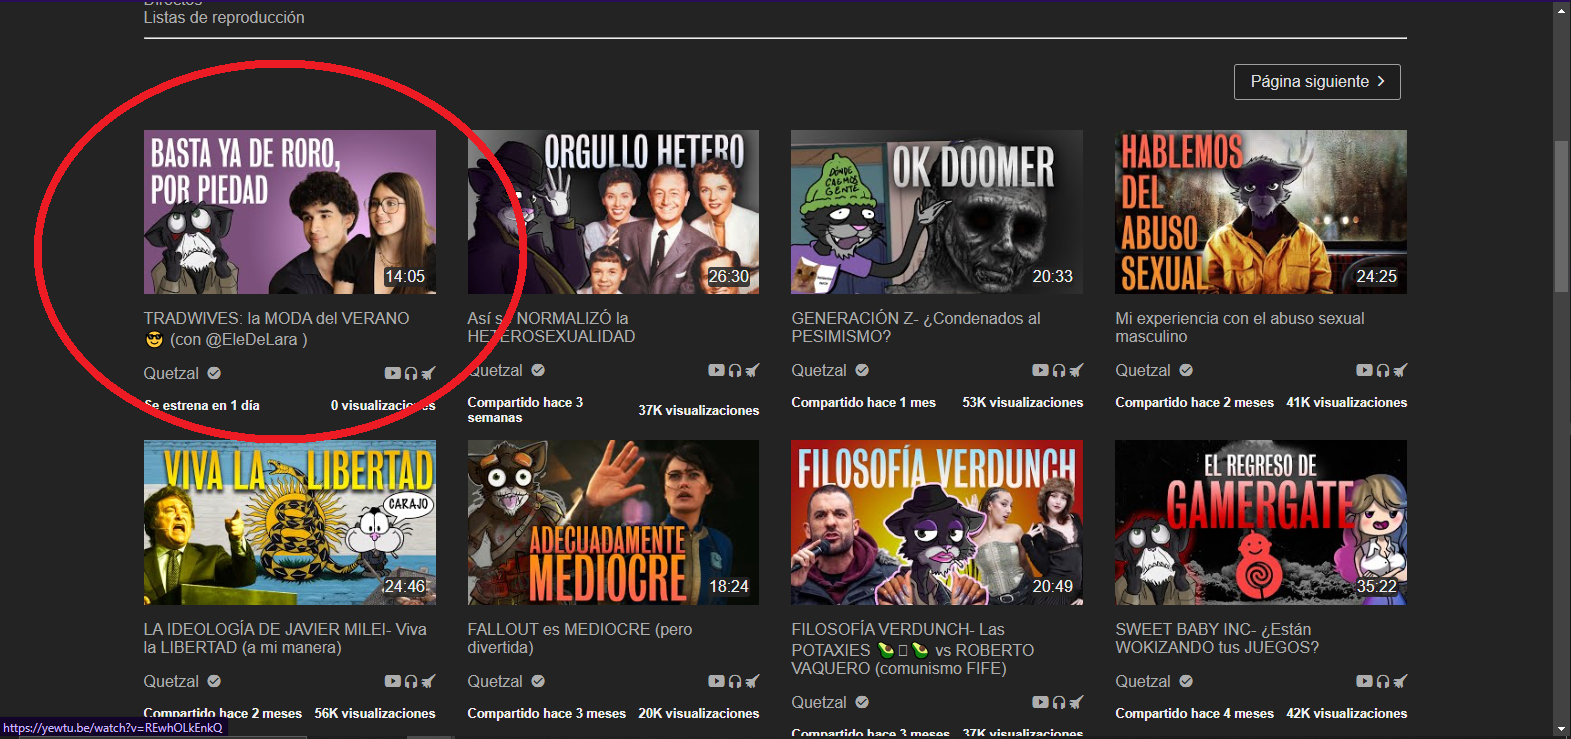Switch TRADWIVES video to audio-only headphones icon
This screenshot has width=1571, height=739.
tap(411, 373)
